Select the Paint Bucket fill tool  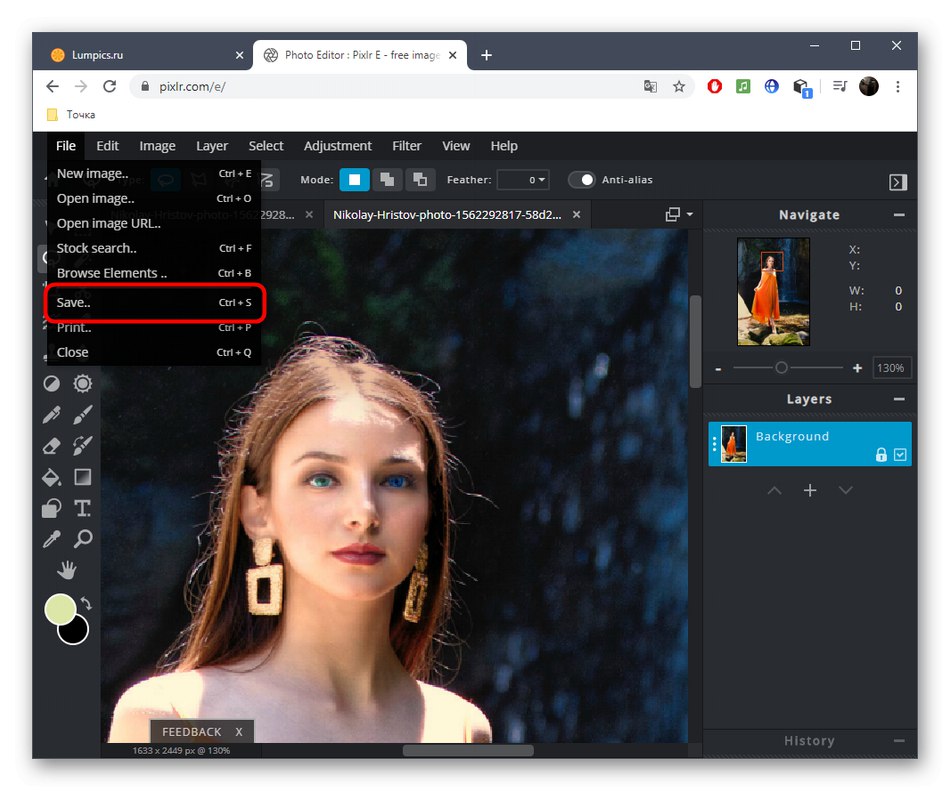(51, 477)
